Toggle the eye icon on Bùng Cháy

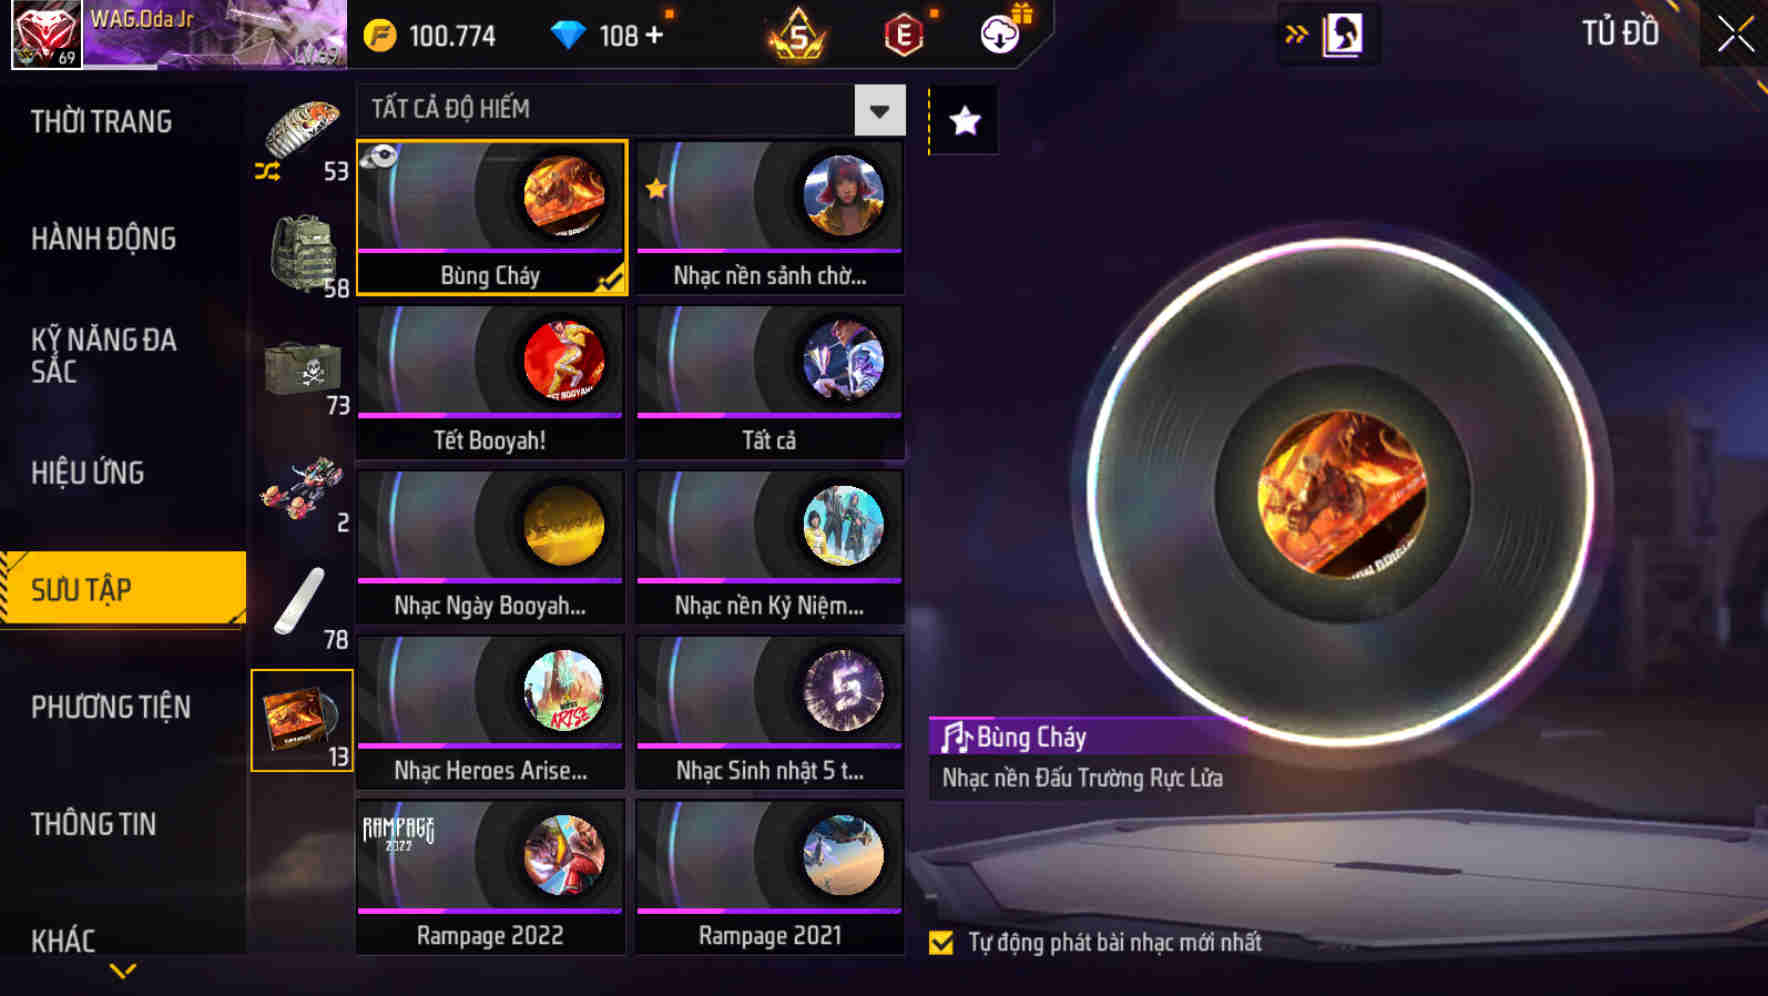pyautogui.click(x=379, y=157)
